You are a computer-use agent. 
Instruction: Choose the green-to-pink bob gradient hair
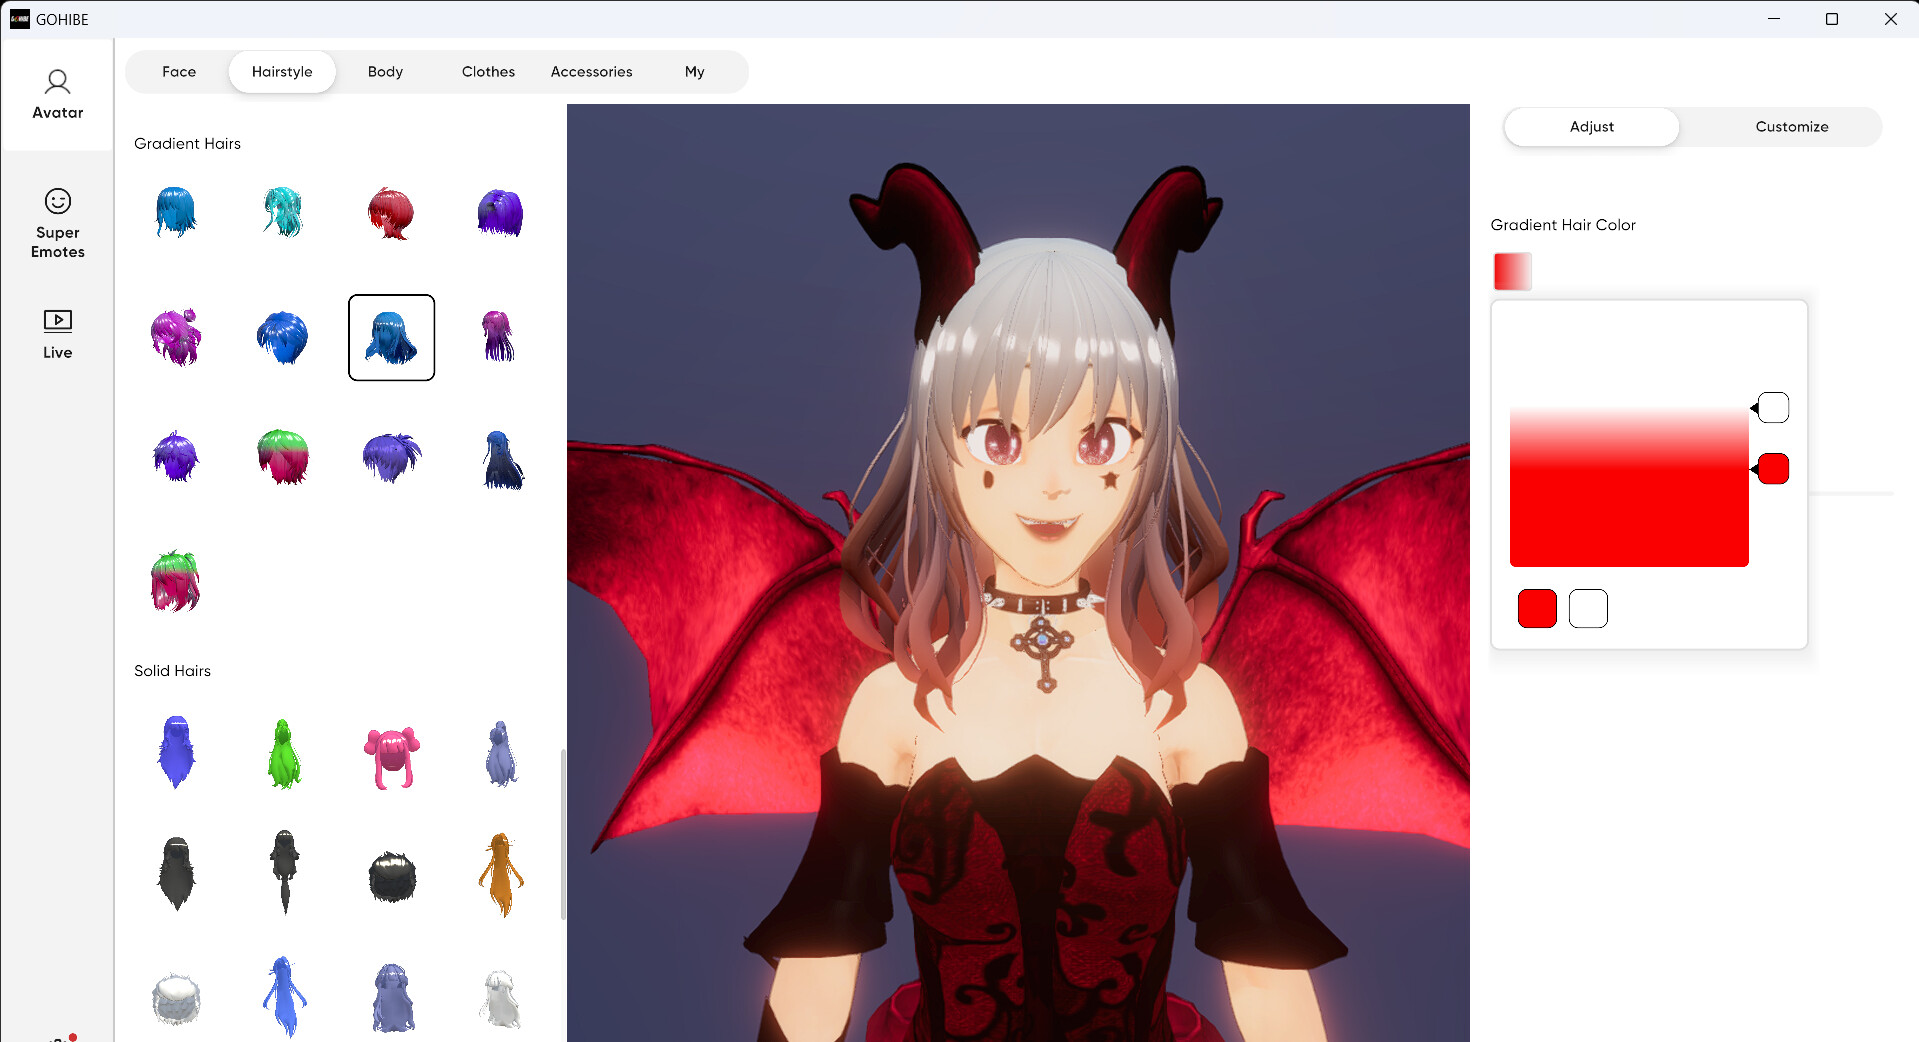(x=283, y=457)
